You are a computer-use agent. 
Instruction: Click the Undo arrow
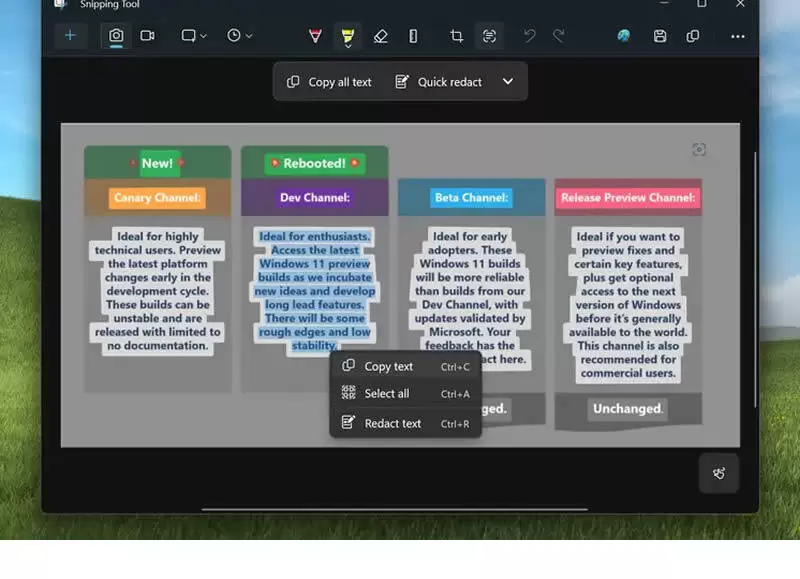(x=530, y=36)
